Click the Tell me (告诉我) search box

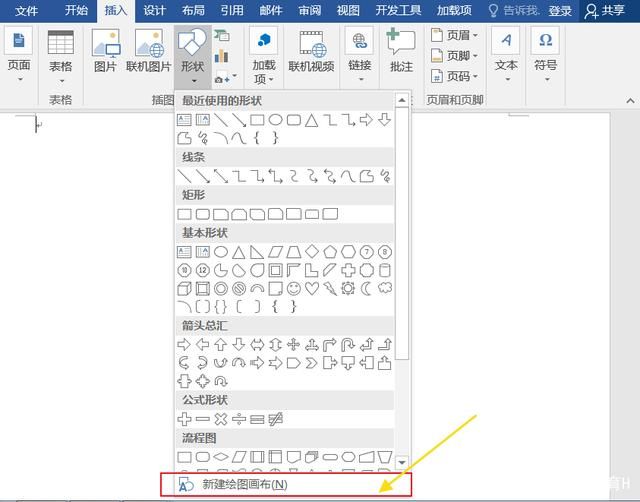coord(515,11)
